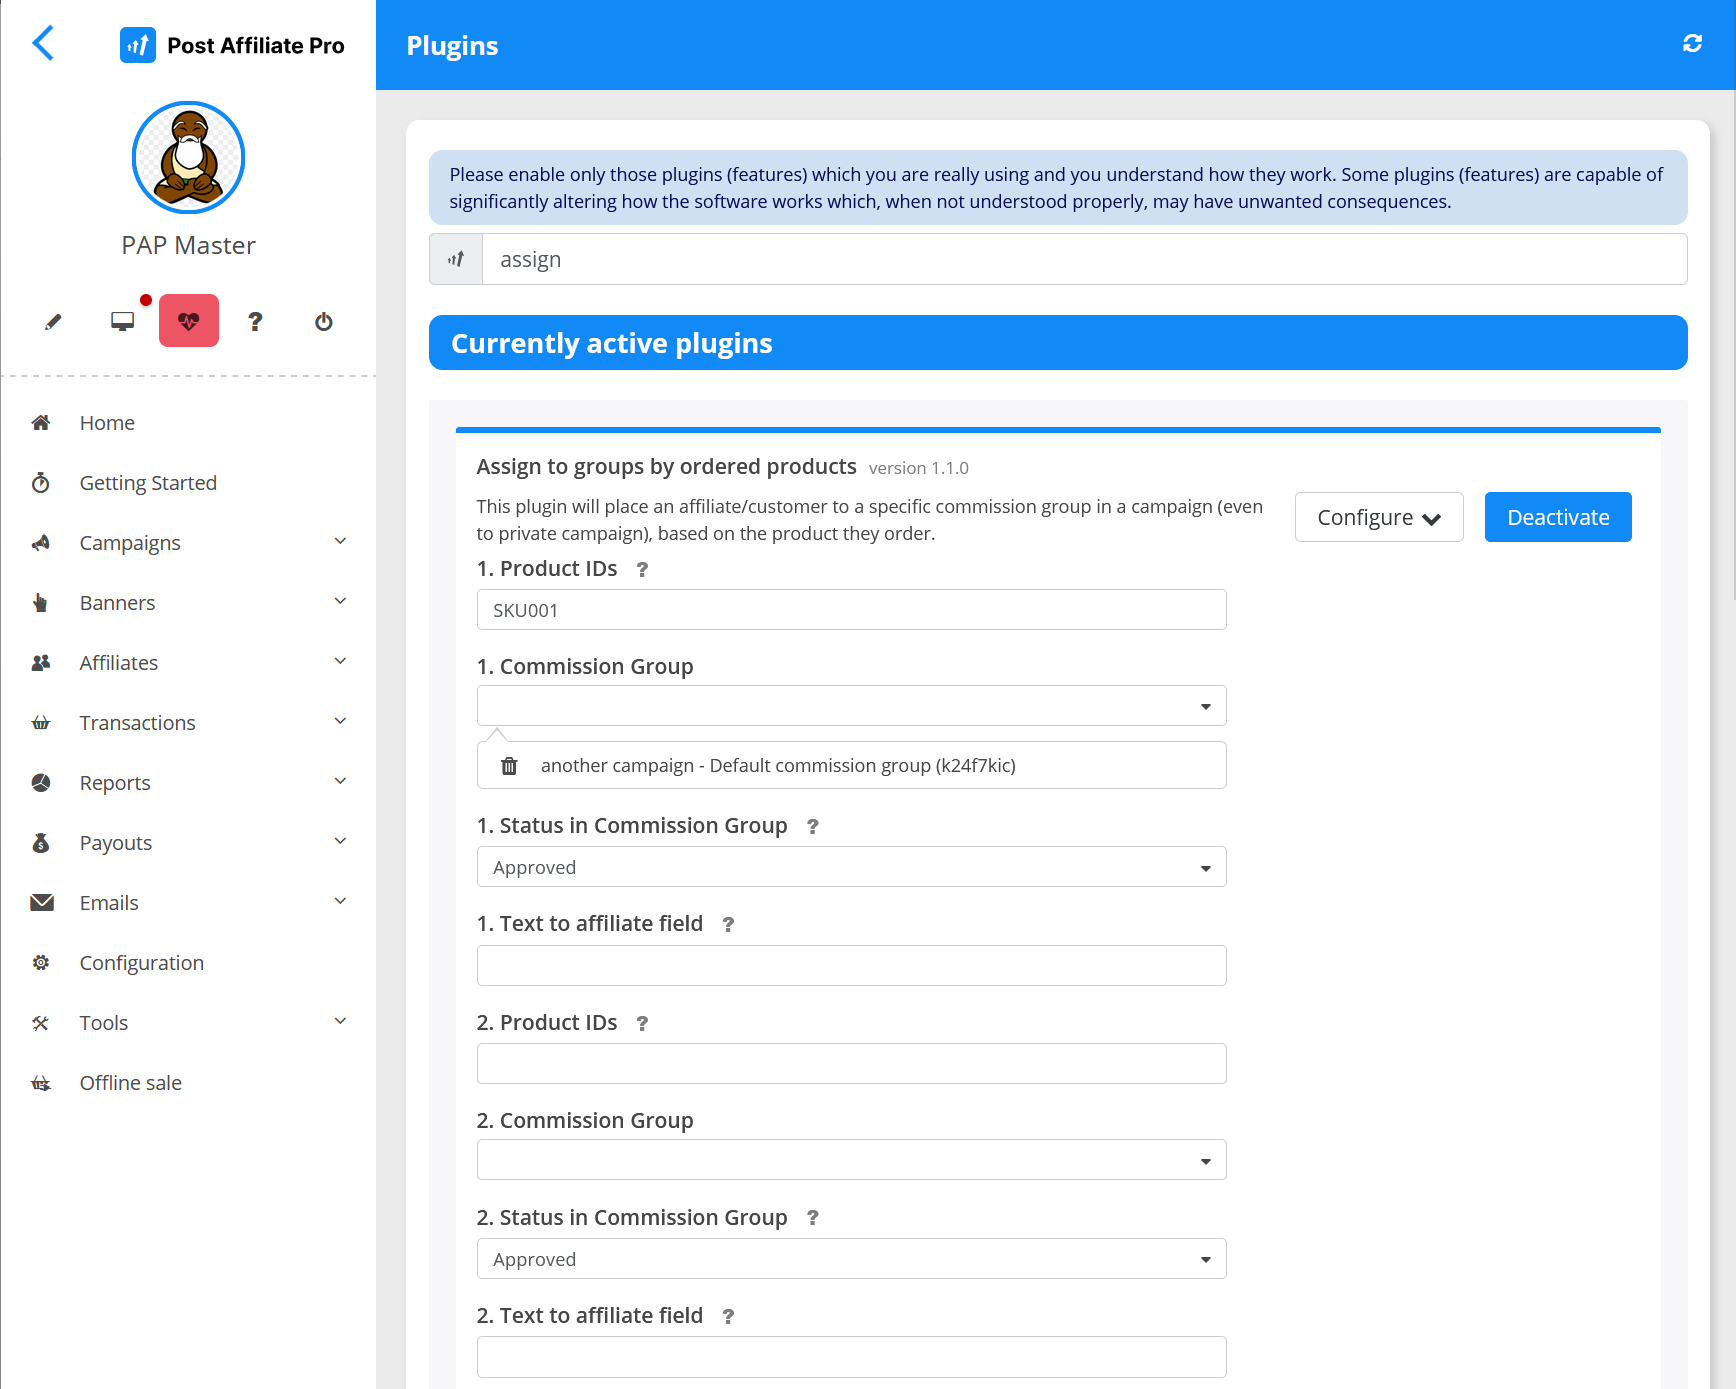Image resolution: width=1736 pixels, height=1389 pixels.
Task: Click help icon next to 1. Product IDs
Action: click(642, 570)
